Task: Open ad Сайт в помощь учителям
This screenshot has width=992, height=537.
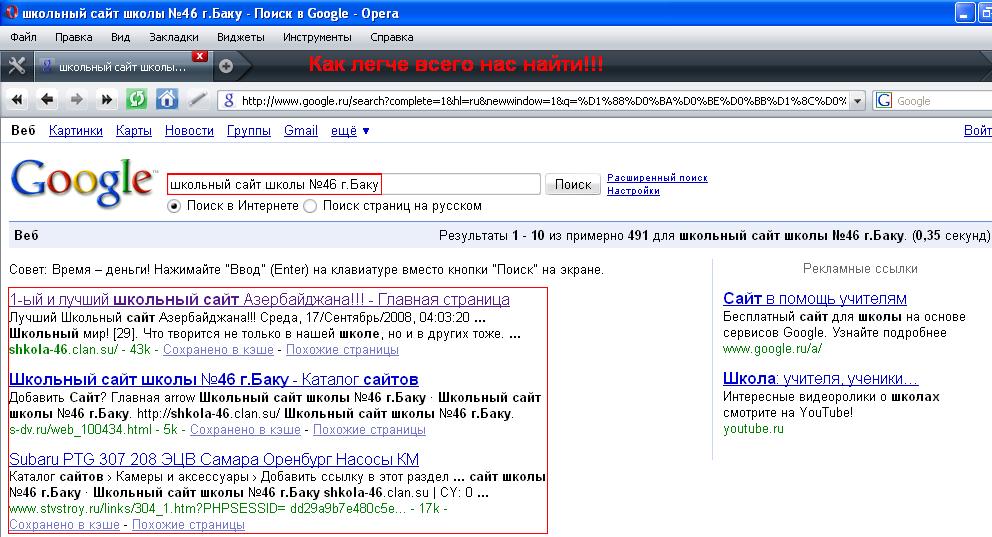Action: coord(815,299)
